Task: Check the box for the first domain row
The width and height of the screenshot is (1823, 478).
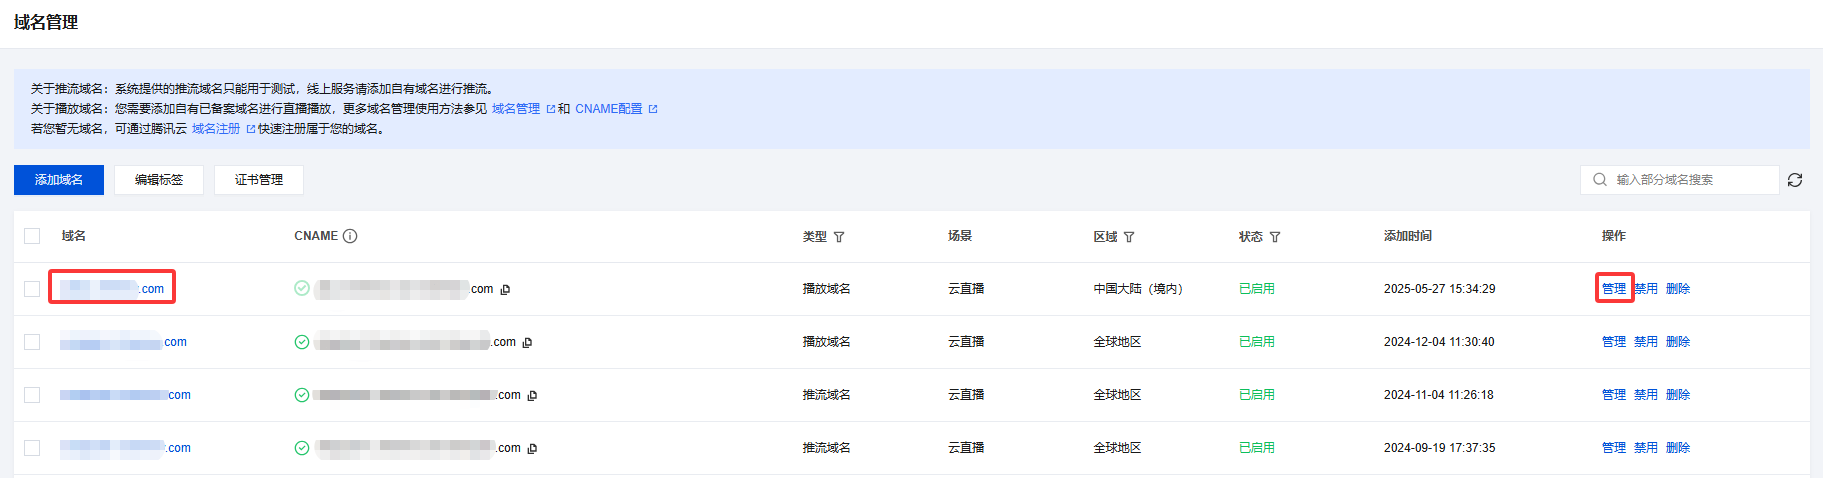Action: coord(32,289)
